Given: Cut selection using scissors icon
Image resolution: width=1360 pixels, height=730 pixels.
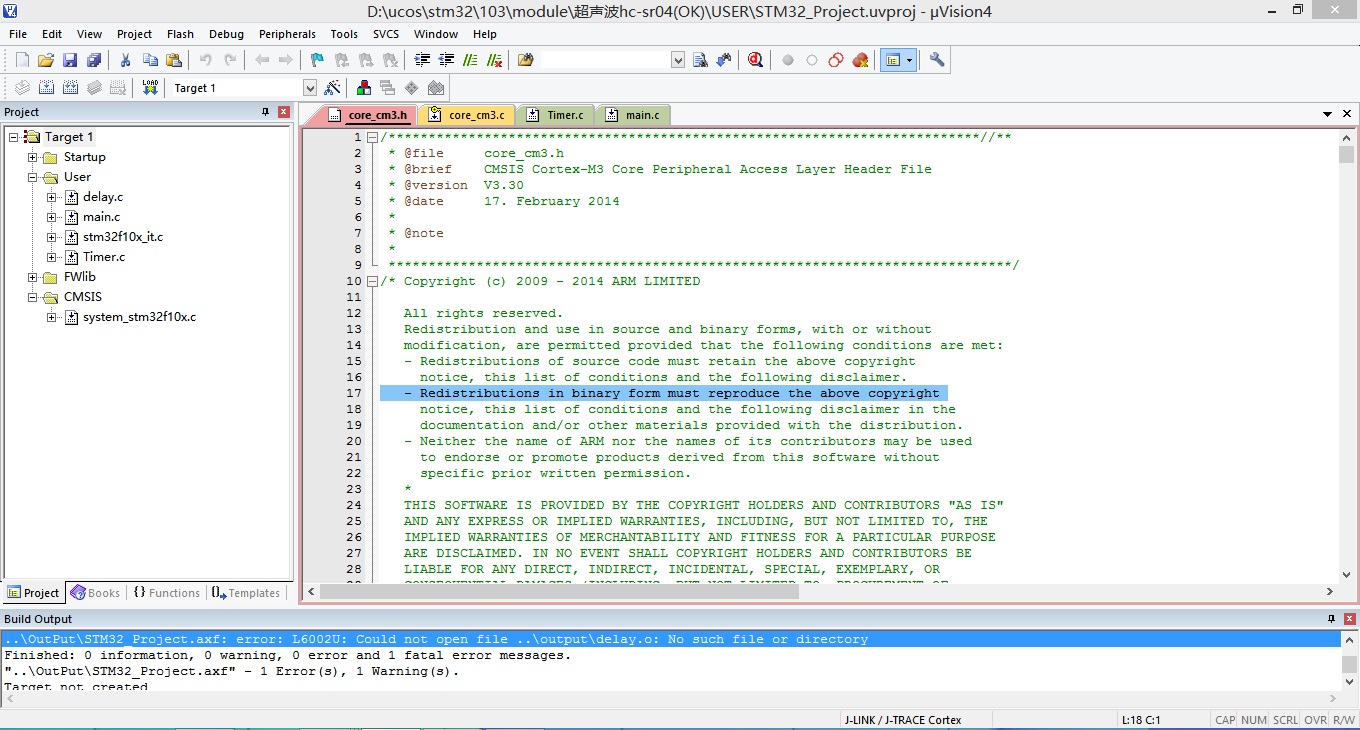Looking at the screenshot, I should click(126, 60).
